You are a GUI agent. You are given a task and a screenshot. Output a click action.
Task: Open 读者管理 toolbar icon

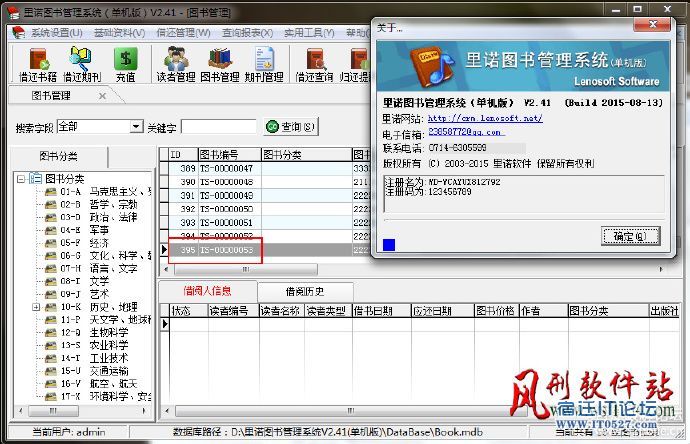click(x=176, y=65)
